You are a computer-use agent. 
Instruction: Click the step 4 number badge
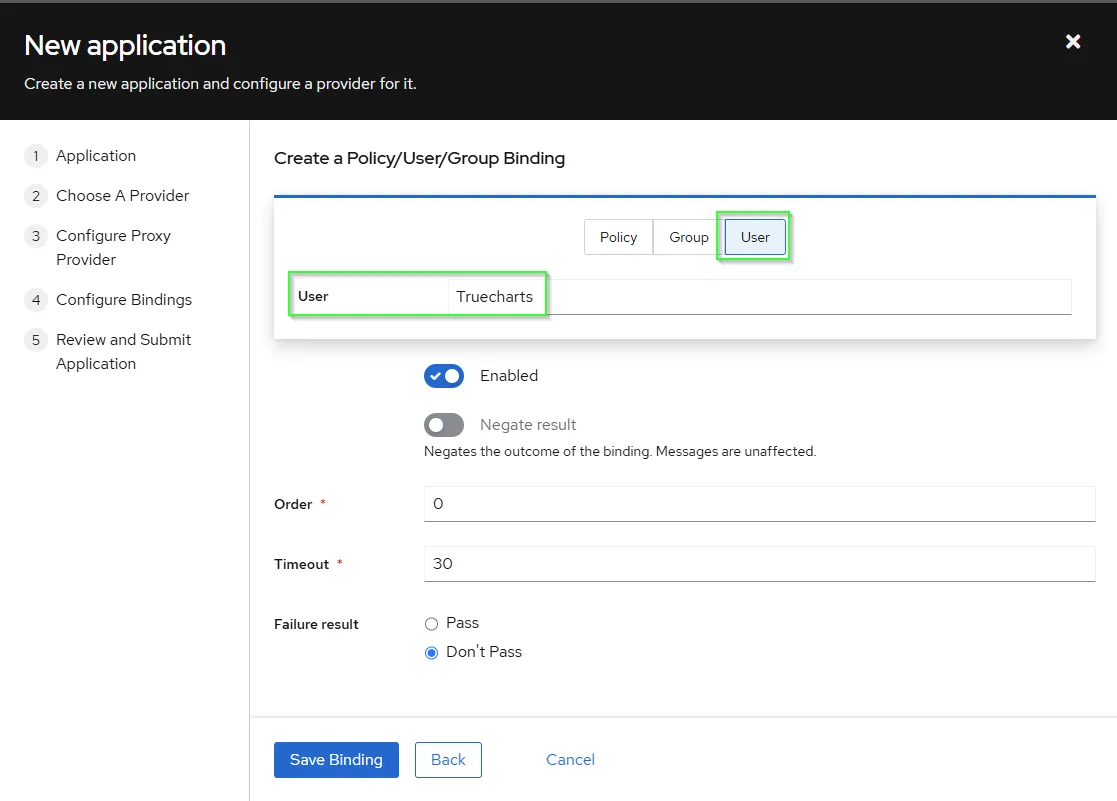[36, 300]
